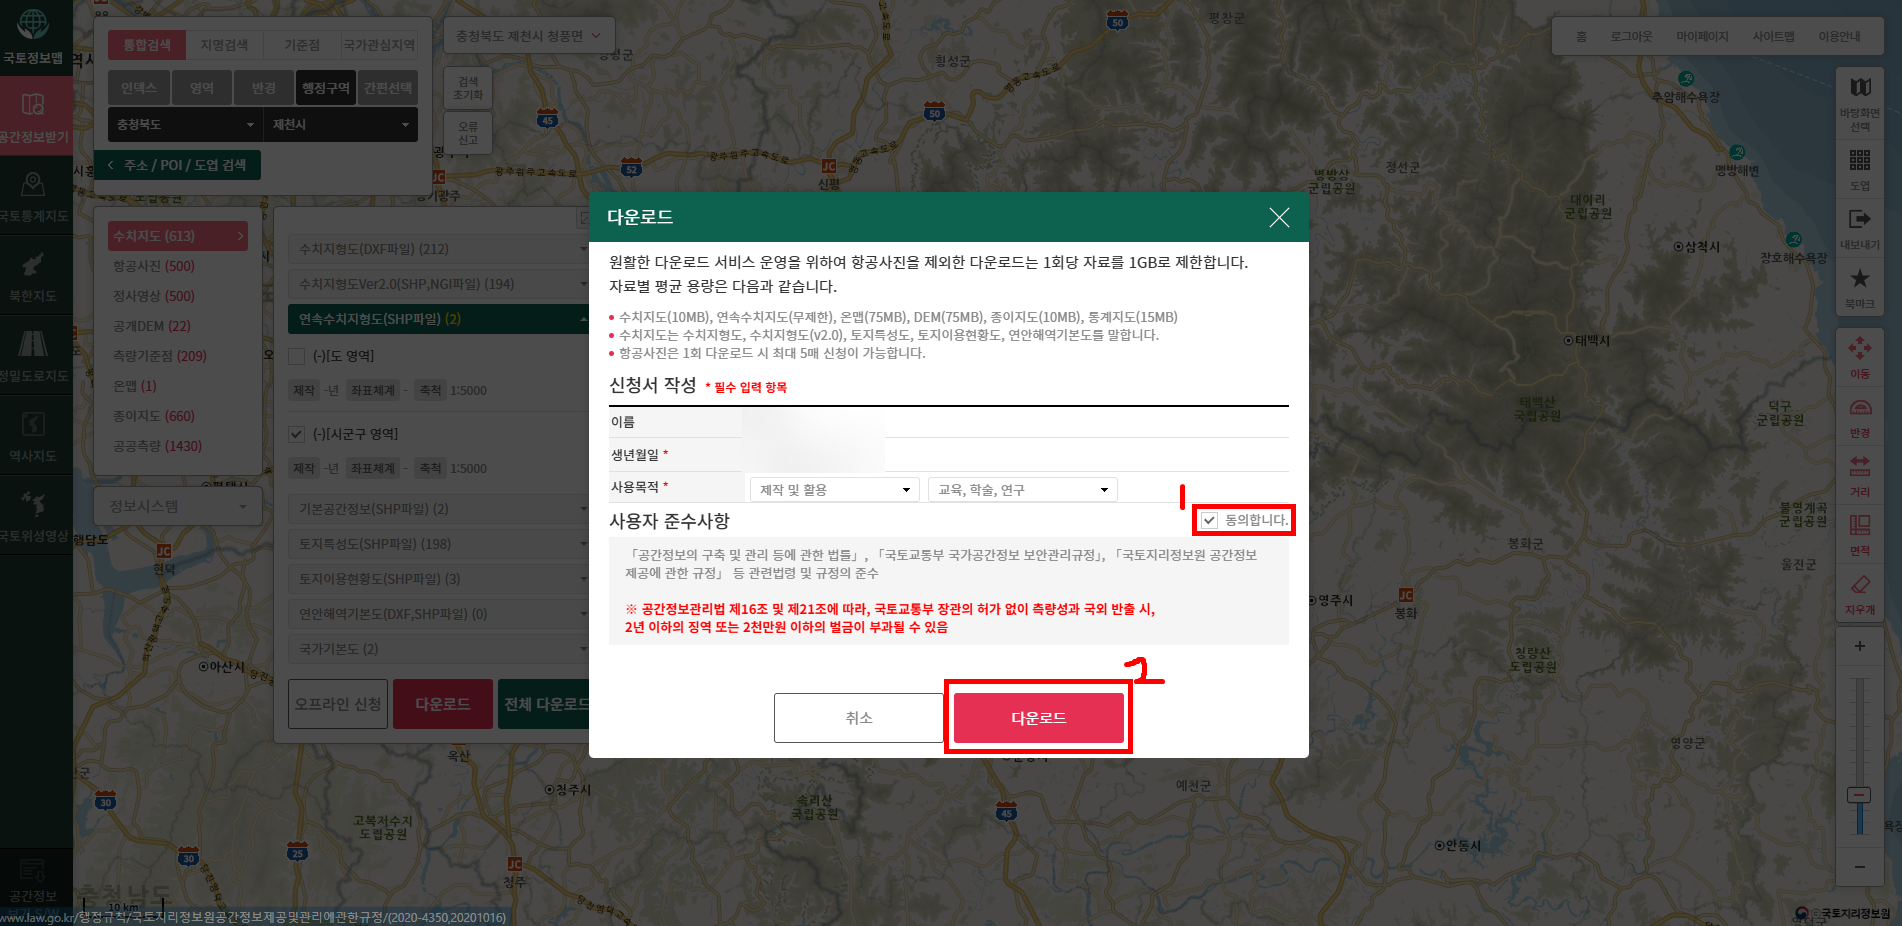Click the 오프라인 신청 button
Screen dimensions: 1902x926
338,704
